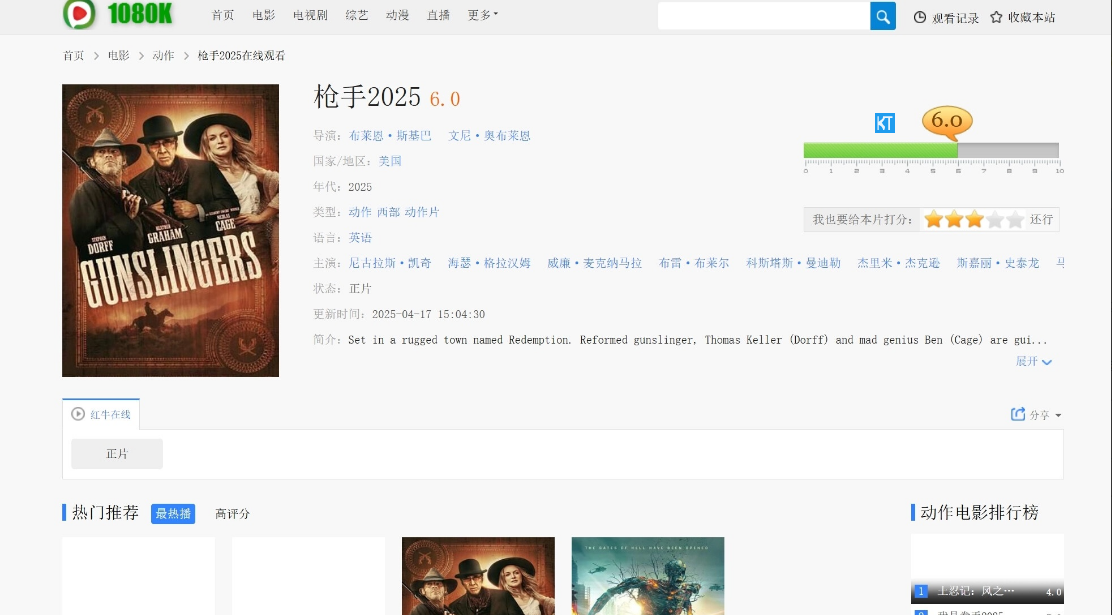Screen dimensions: 1112x615
Task: Click the orange 6.0 score bubble
Action: point(947,122)
